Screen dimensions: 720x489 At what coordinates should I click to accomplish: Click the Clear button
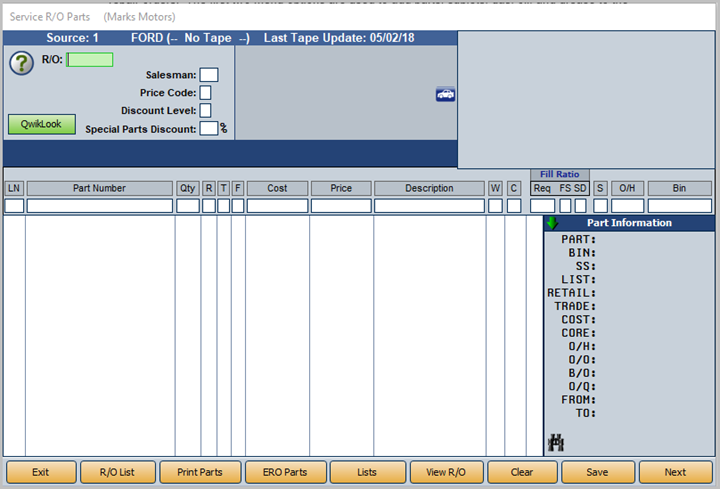tap(521, 472)
